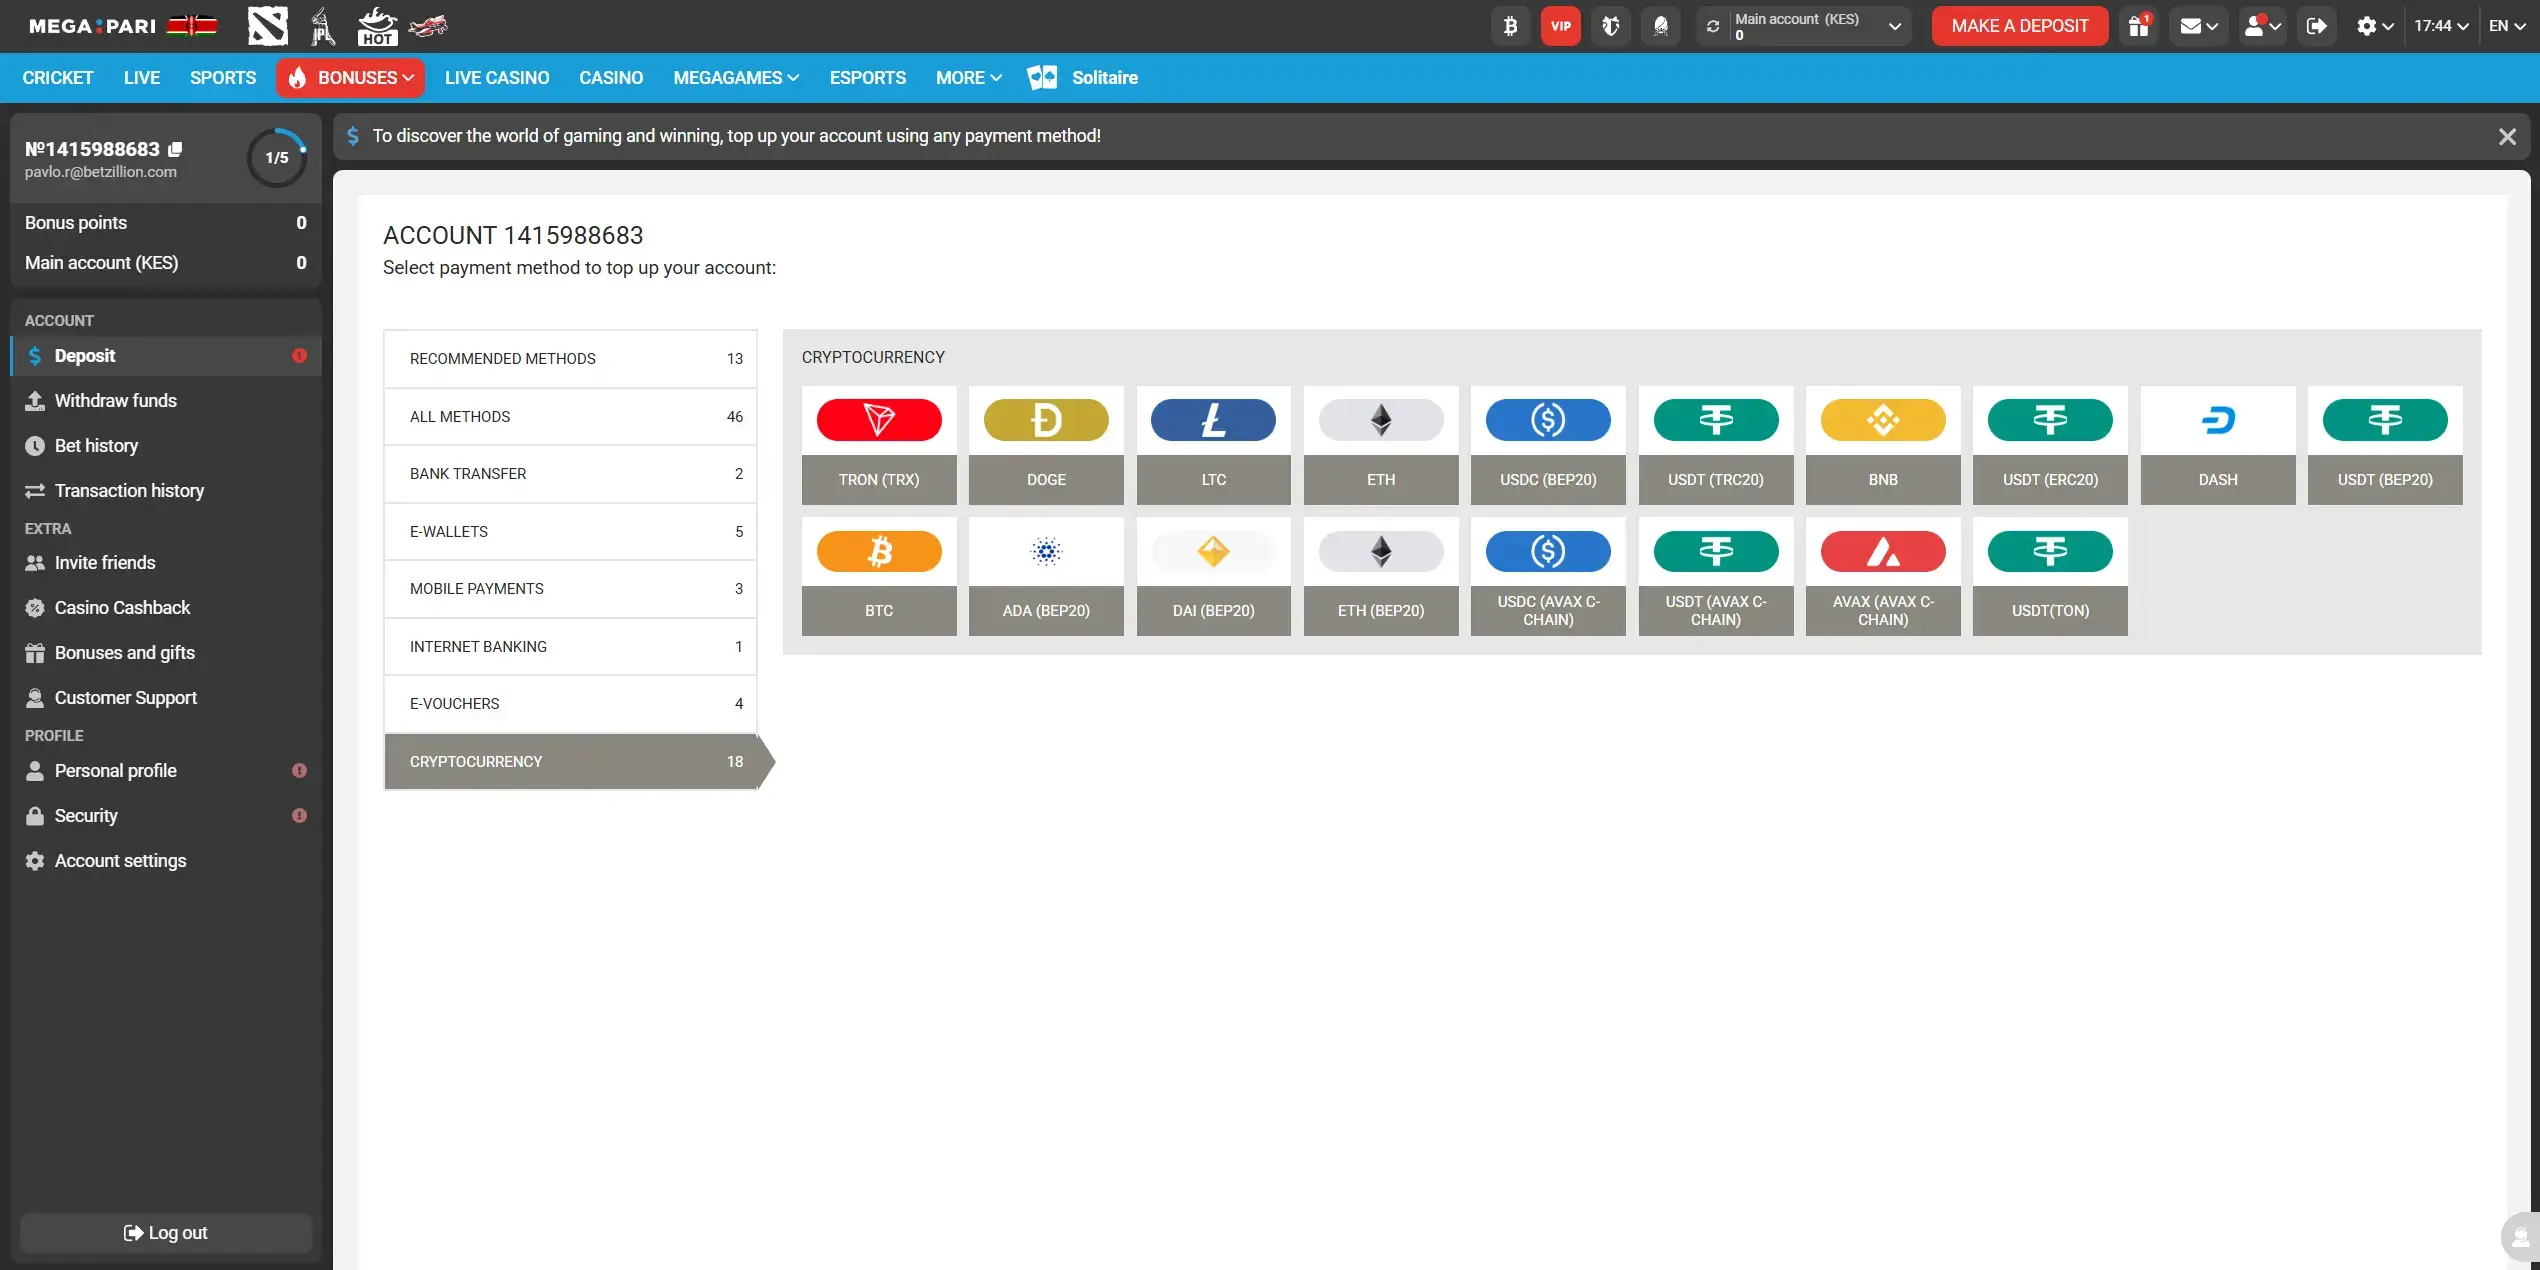Open the MEGAGAMES dropdown

735,77
